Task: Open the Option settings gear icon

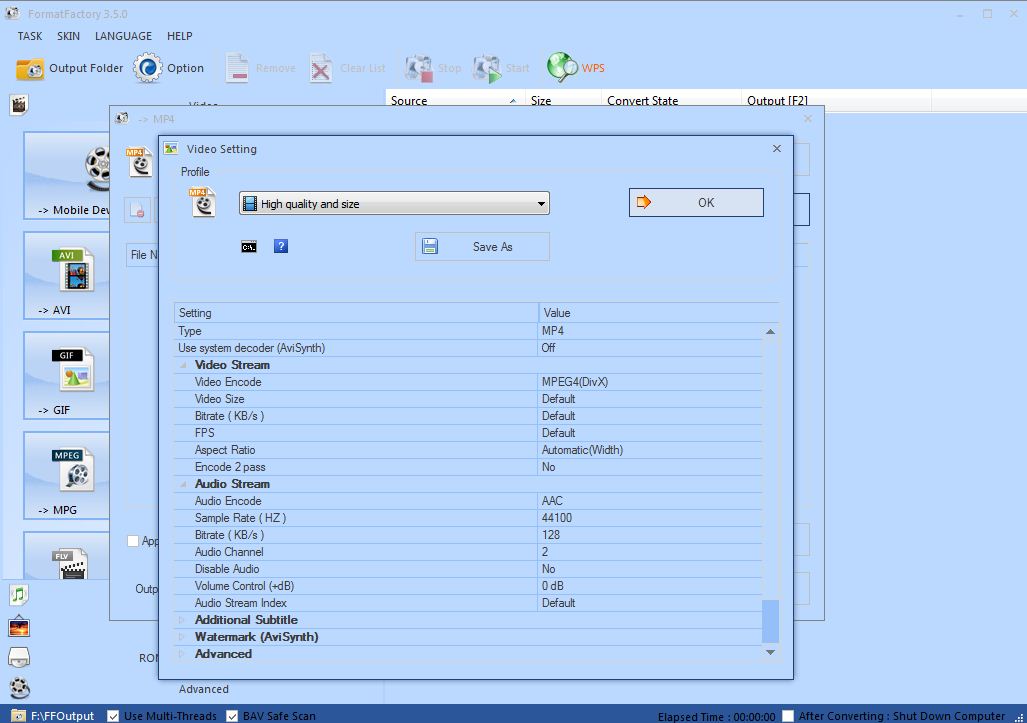Action: tap(147, 67)
